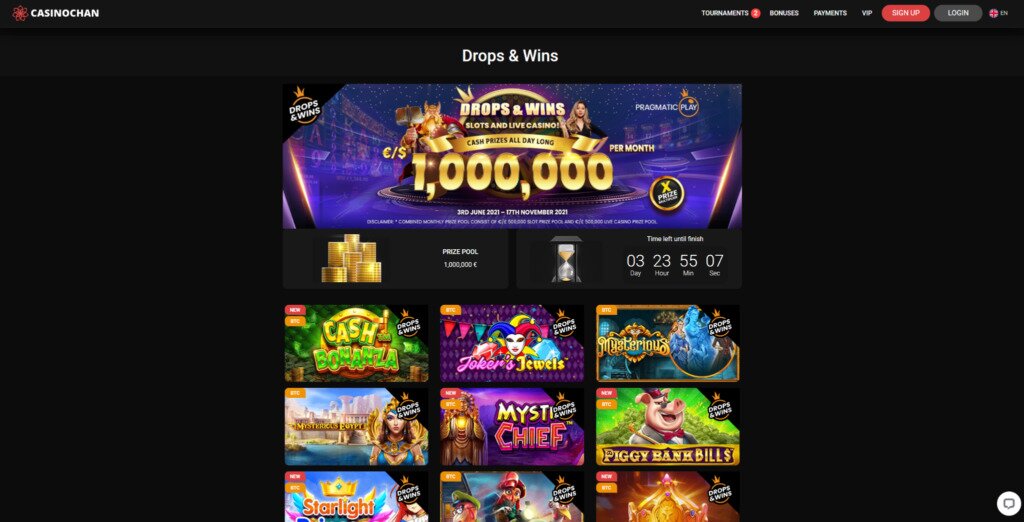Open the Mysterious Egypt game thumbnail
The image size is (1024, 522).
[x=357, y=427]
